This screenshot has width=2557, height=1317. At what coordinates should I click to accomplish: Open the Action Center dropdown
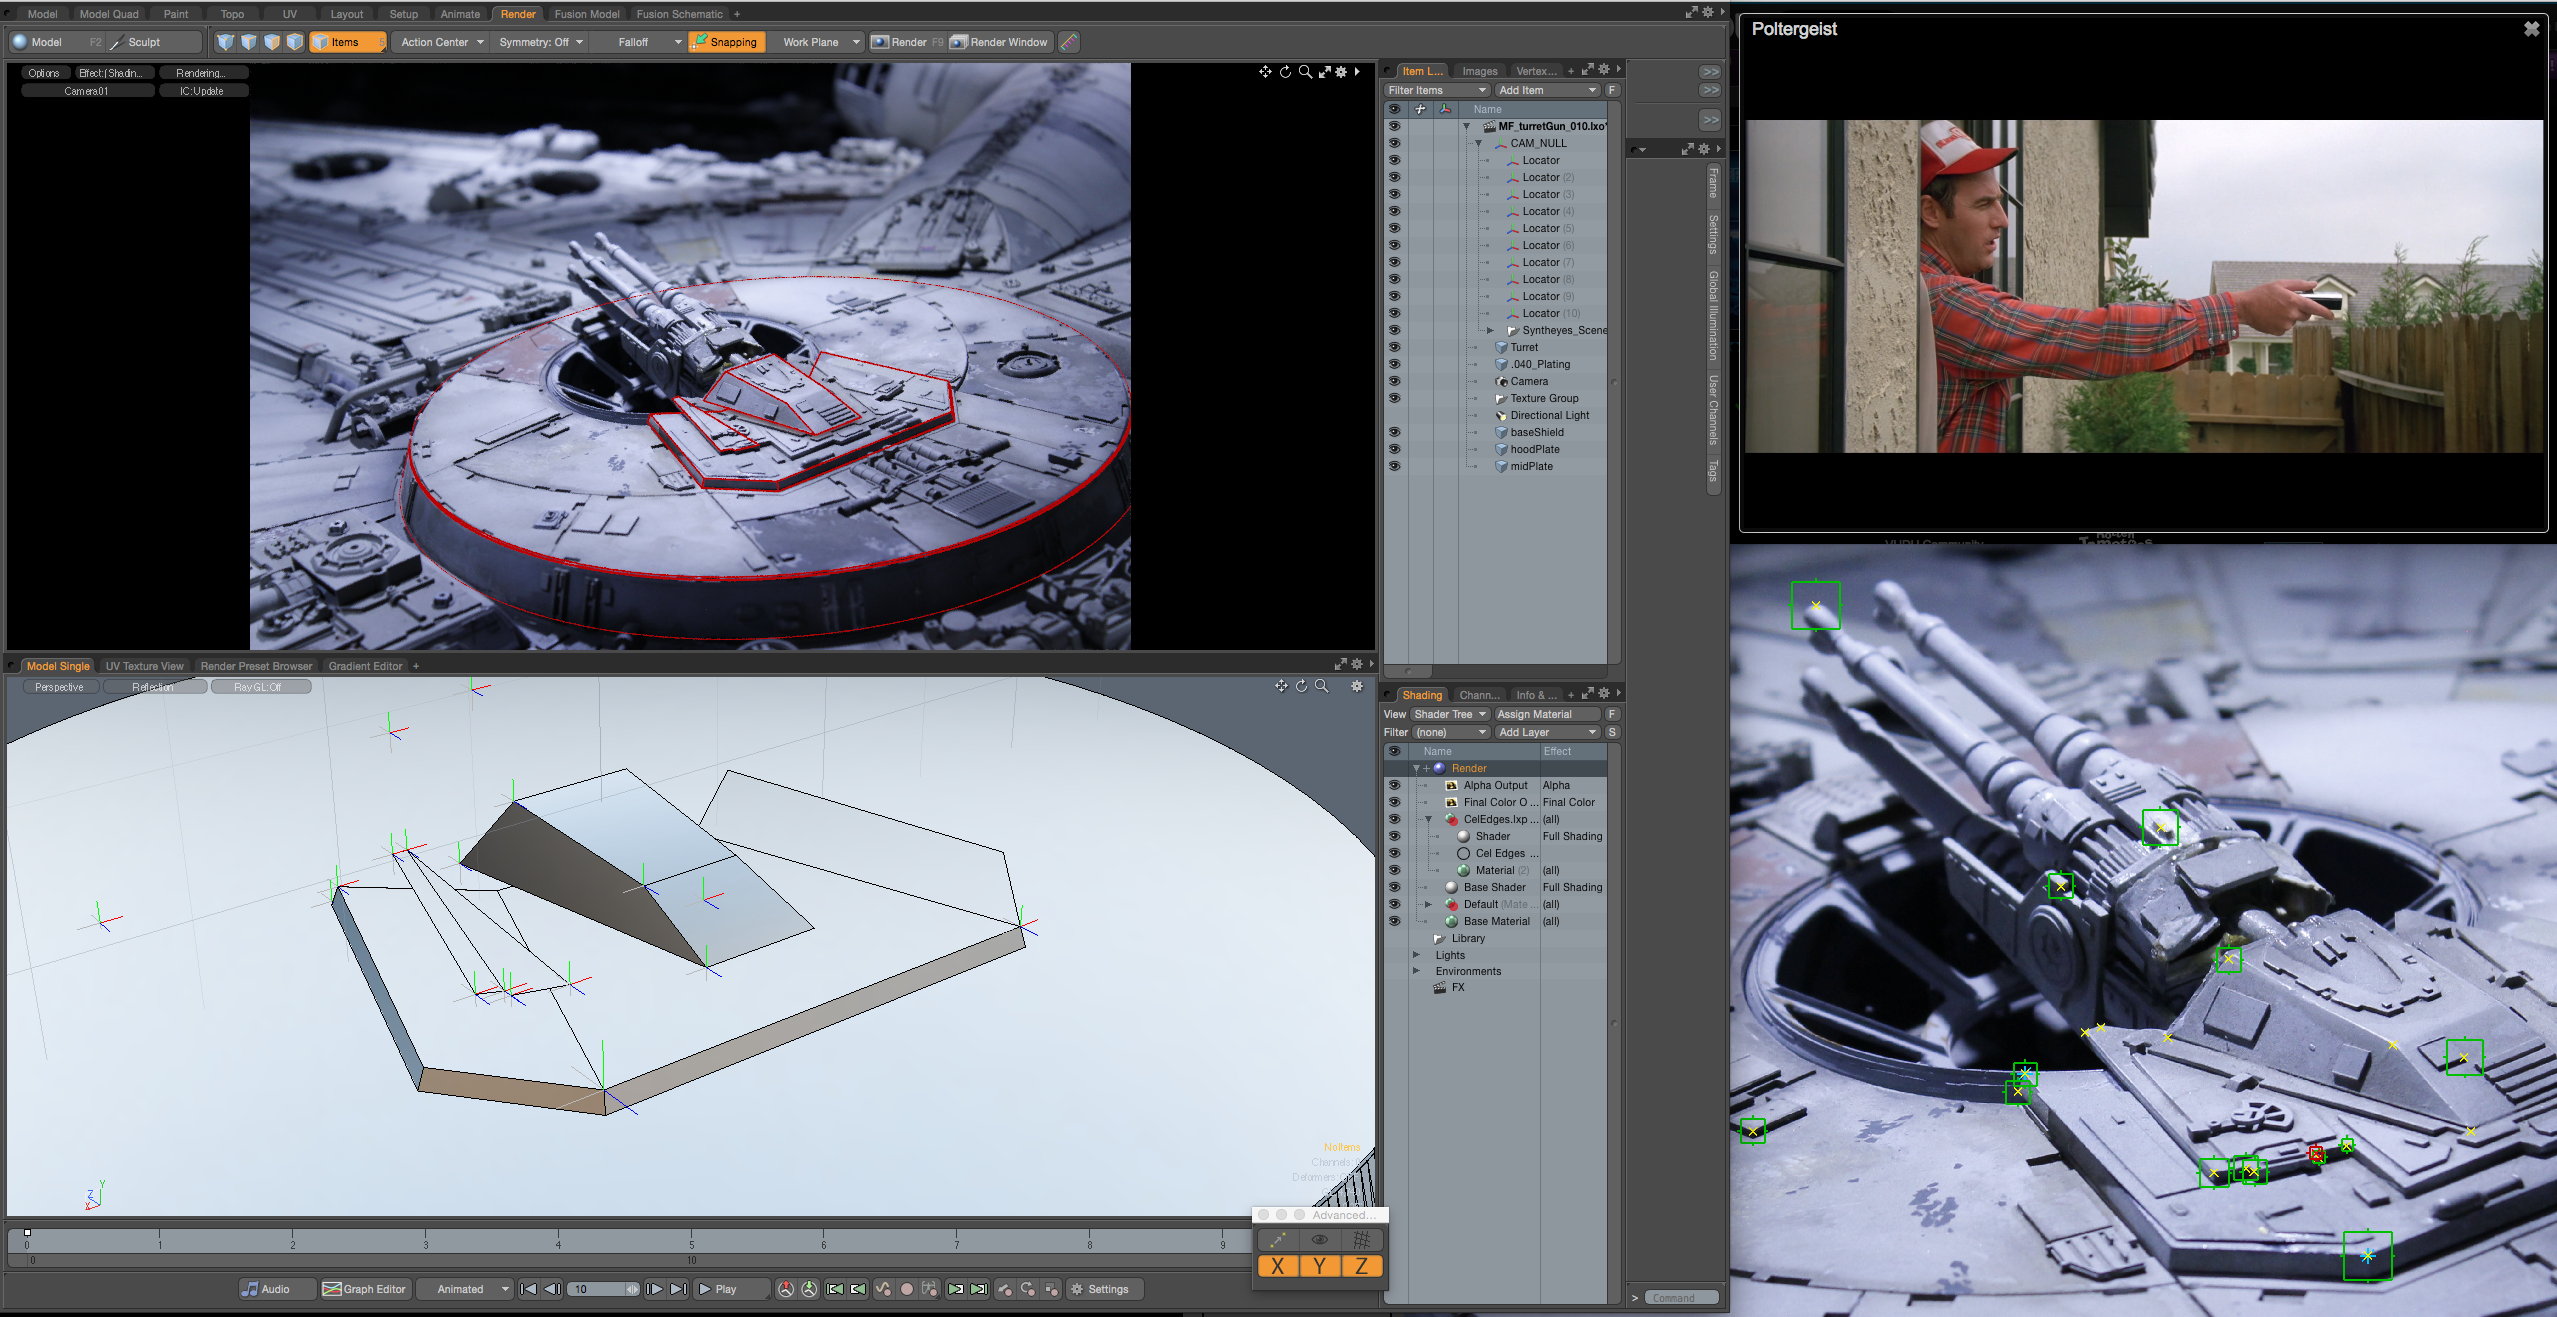pos(442,42)
